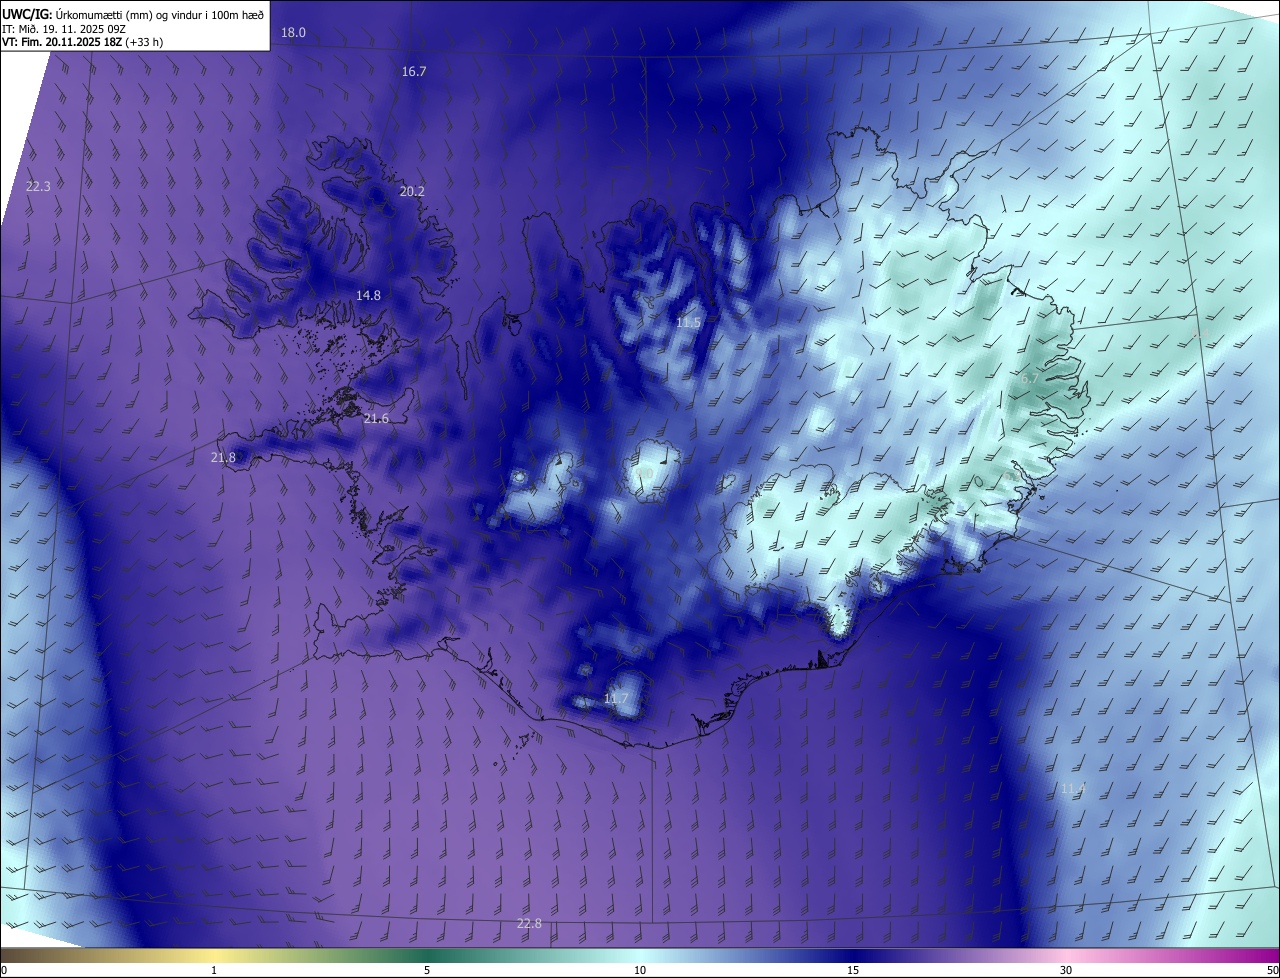The height and width of the screenshot is (978, 1280).
Task: Click the 11.5 value in north Iceland
Action: 688,323
